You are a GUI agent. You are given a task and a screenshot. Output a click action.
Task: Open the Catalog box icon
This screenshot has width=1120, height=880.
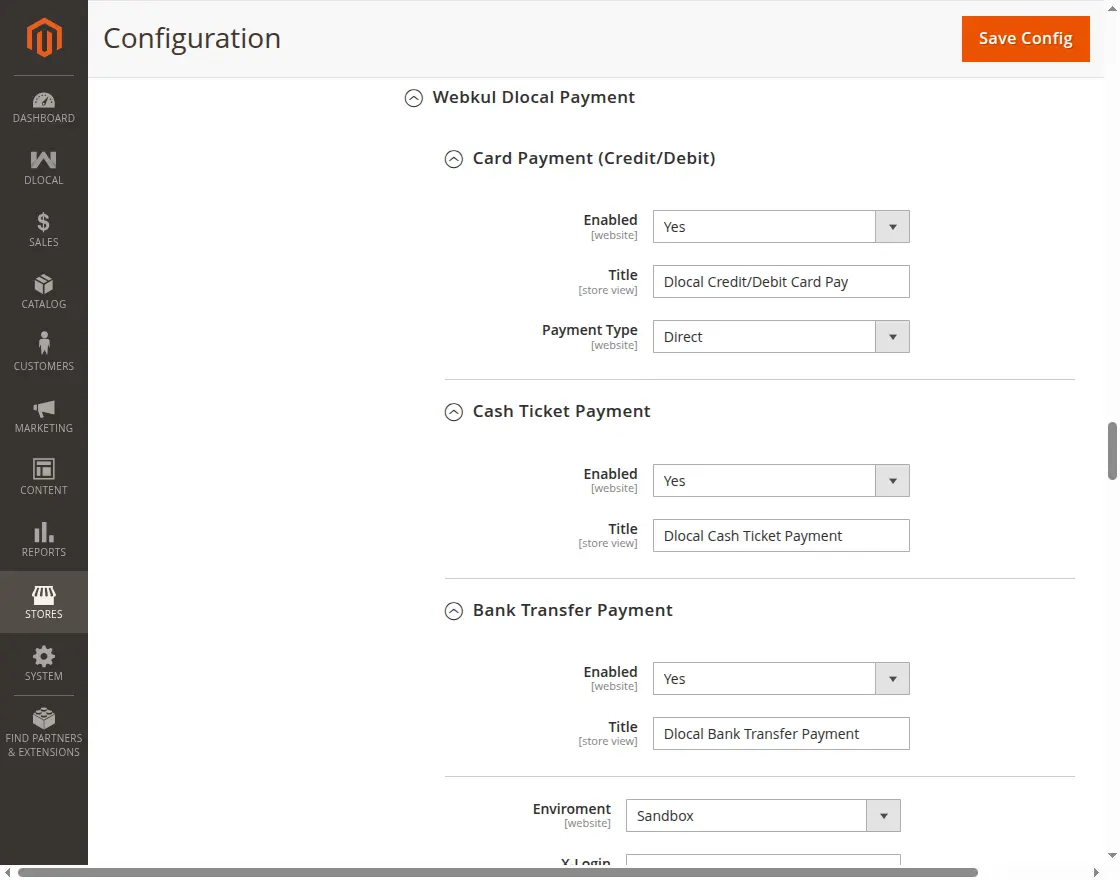(44, 284)
